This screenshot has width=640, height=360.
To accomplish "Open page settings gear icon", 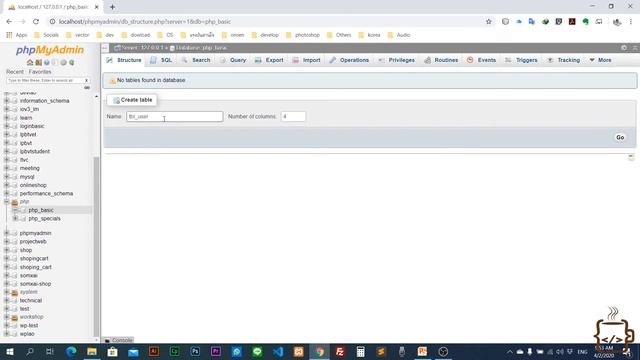I will coord(624,48).
